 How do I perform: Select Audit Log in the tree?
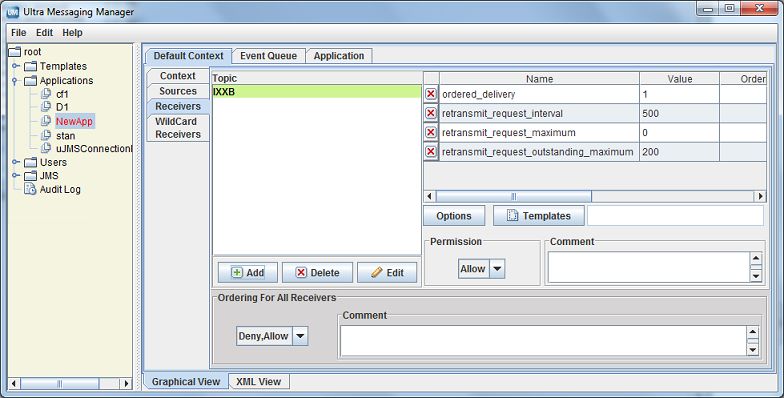60,189
